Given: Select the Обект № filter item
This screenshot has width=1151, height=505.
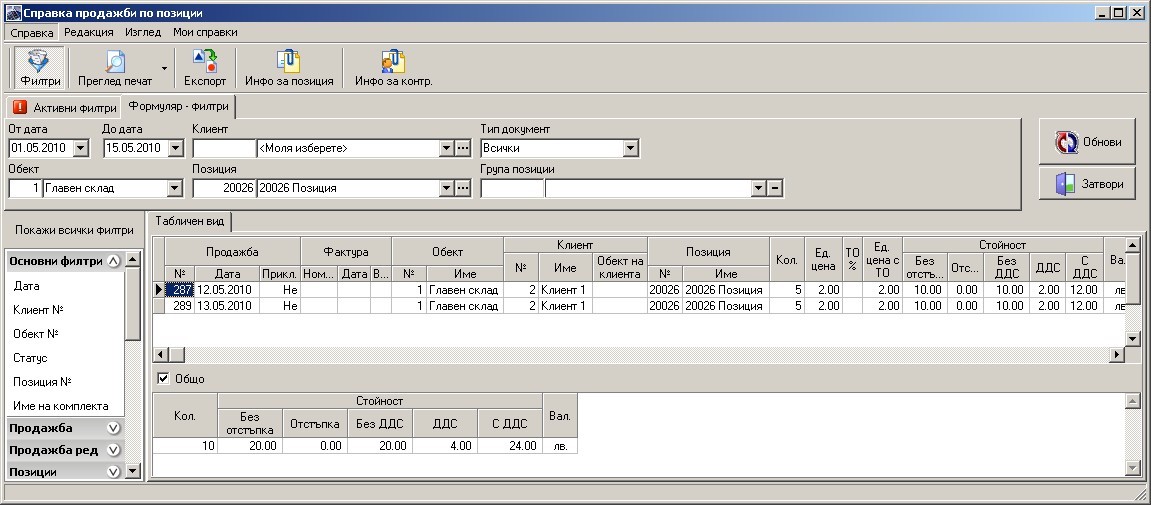Looking at the screenshot, I should coord(35,334).
